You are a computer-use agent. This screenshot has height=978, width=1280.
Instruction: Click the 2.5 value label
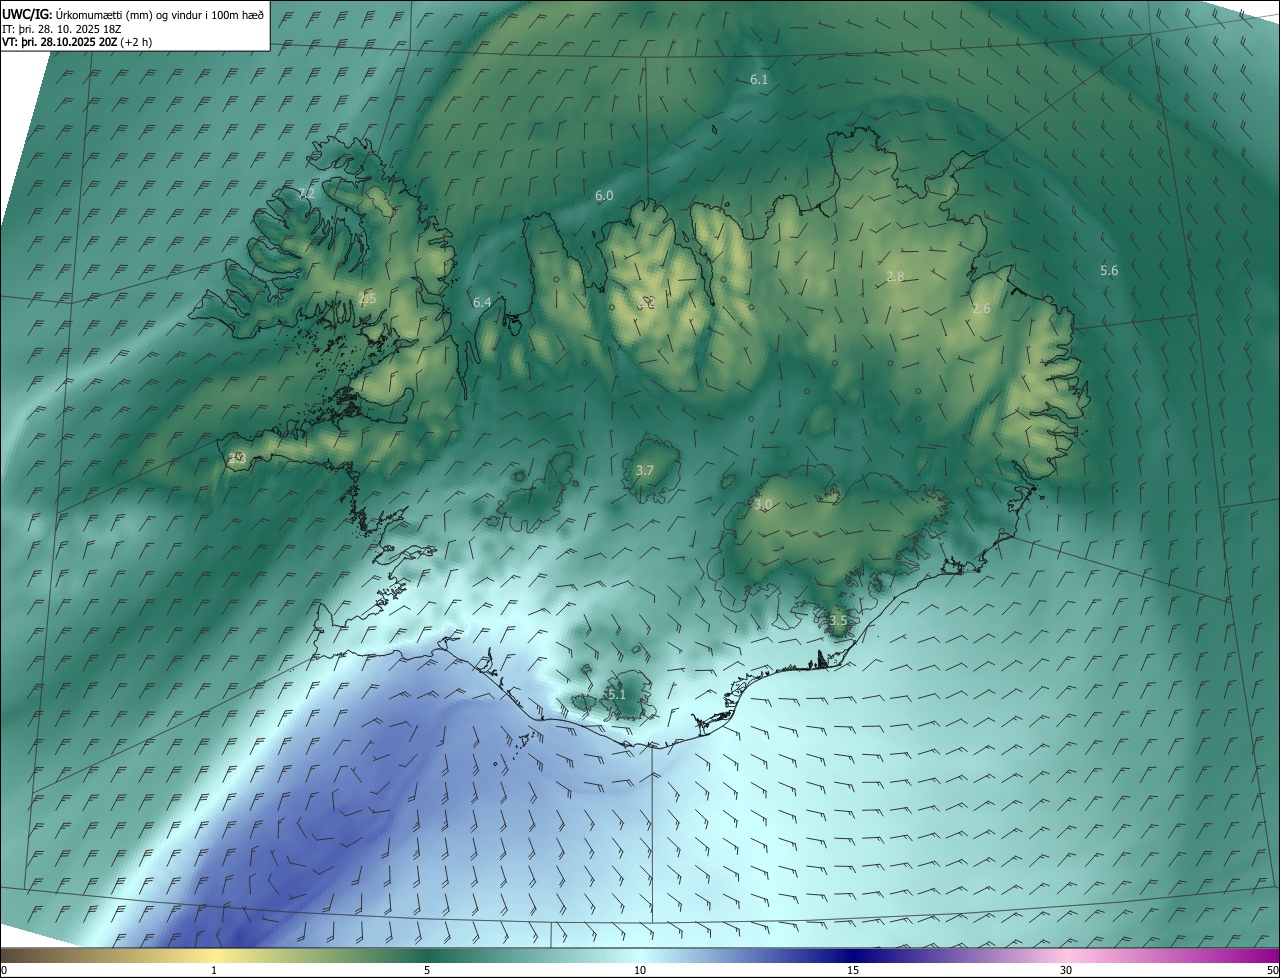(367, 298)
